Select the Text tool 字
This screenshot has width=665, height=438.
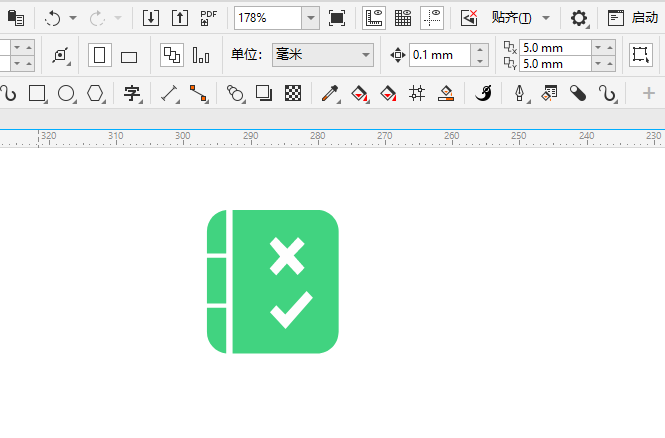pyautogui.click(x=132, y=93)
